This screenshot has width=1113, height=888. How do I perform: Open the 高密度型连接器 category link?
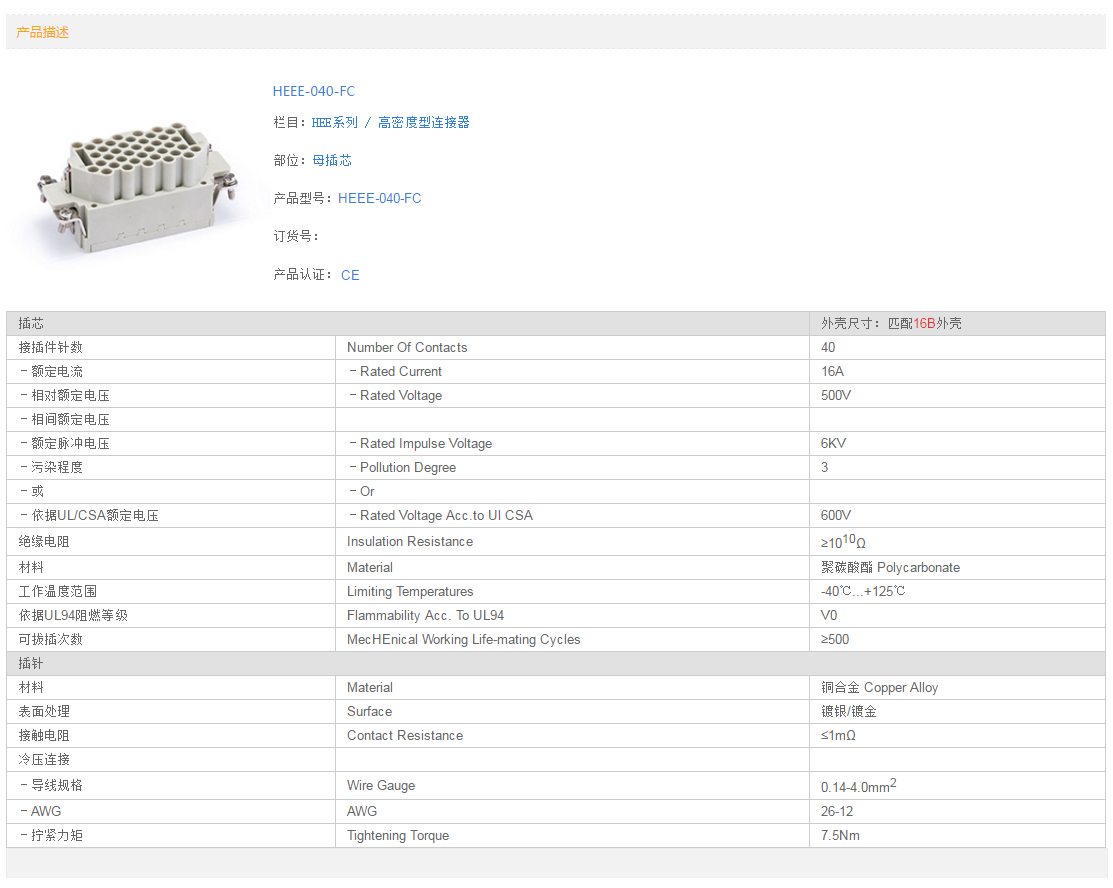pos(423,122)
